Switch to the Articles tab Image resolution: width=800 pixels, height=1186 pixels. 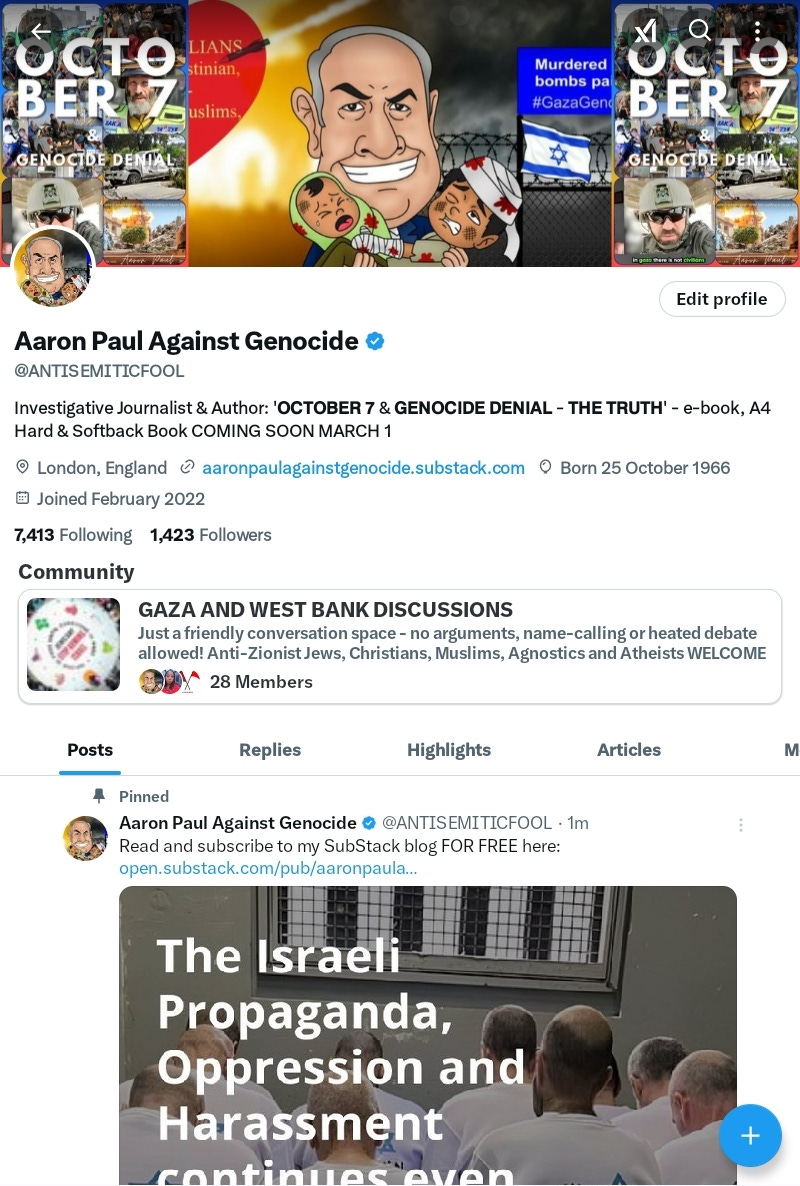tap(629, 750)
